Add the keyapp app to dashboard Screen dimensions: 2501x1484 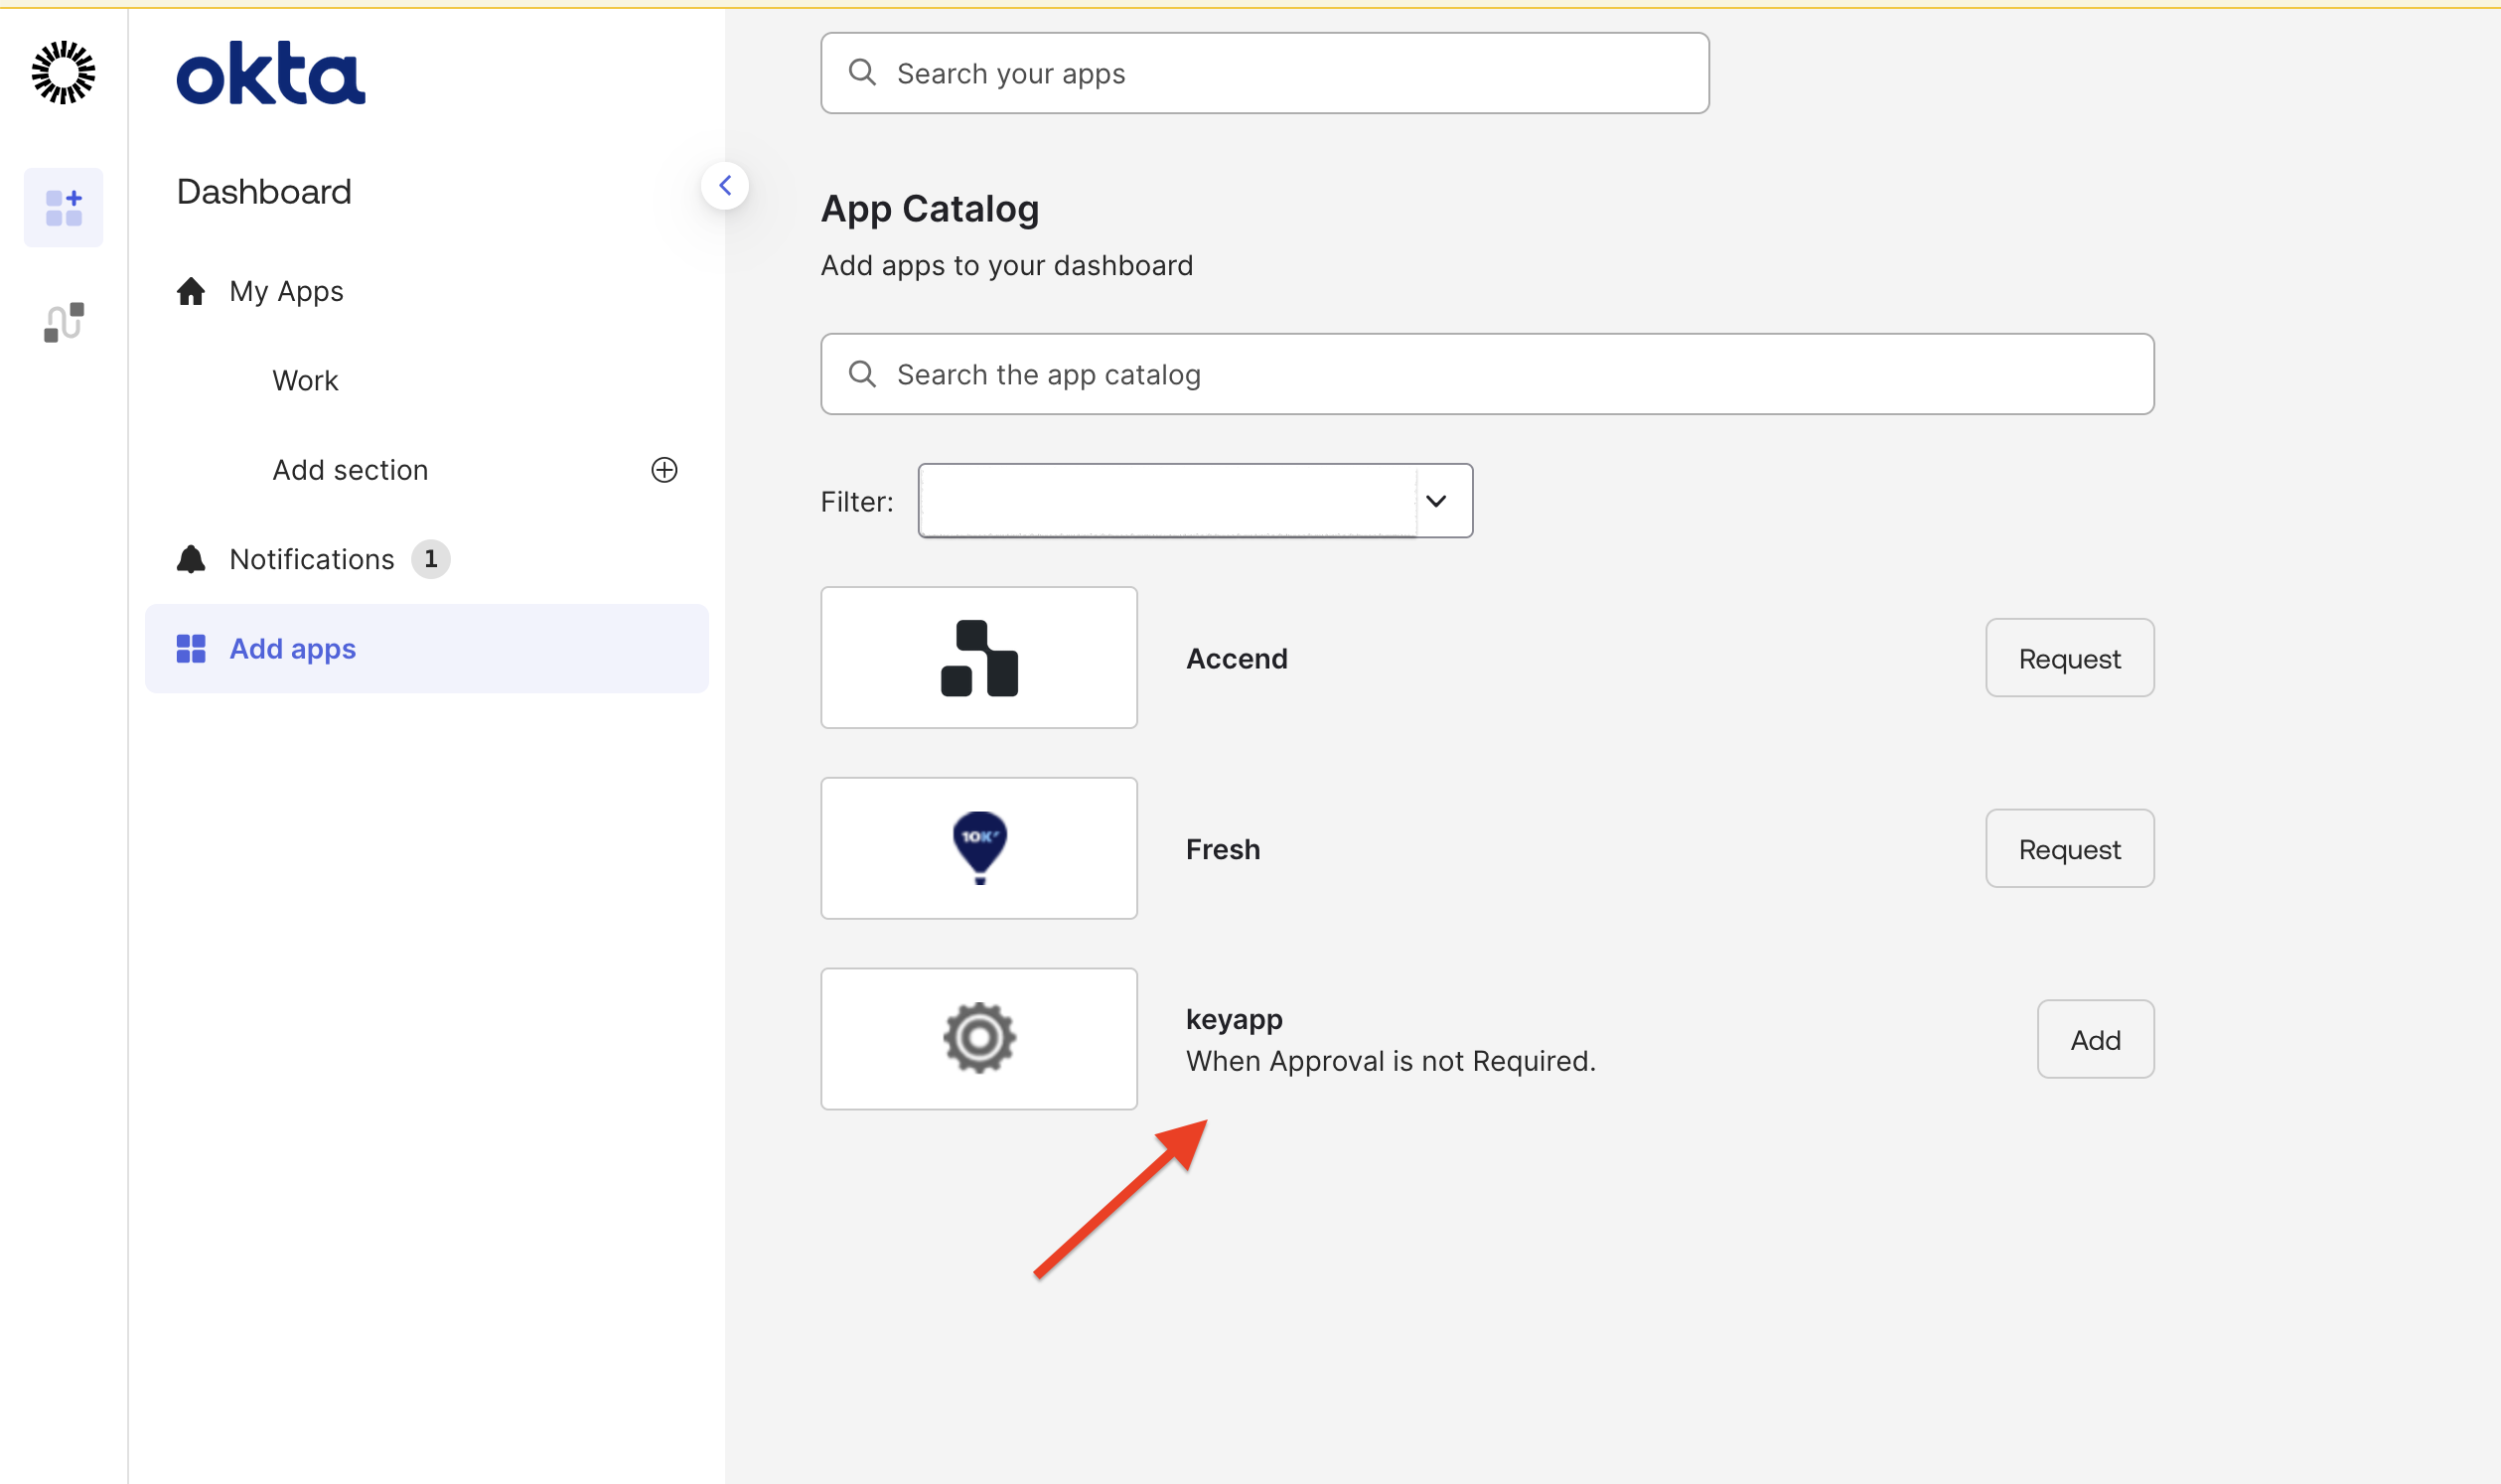2095,1040
